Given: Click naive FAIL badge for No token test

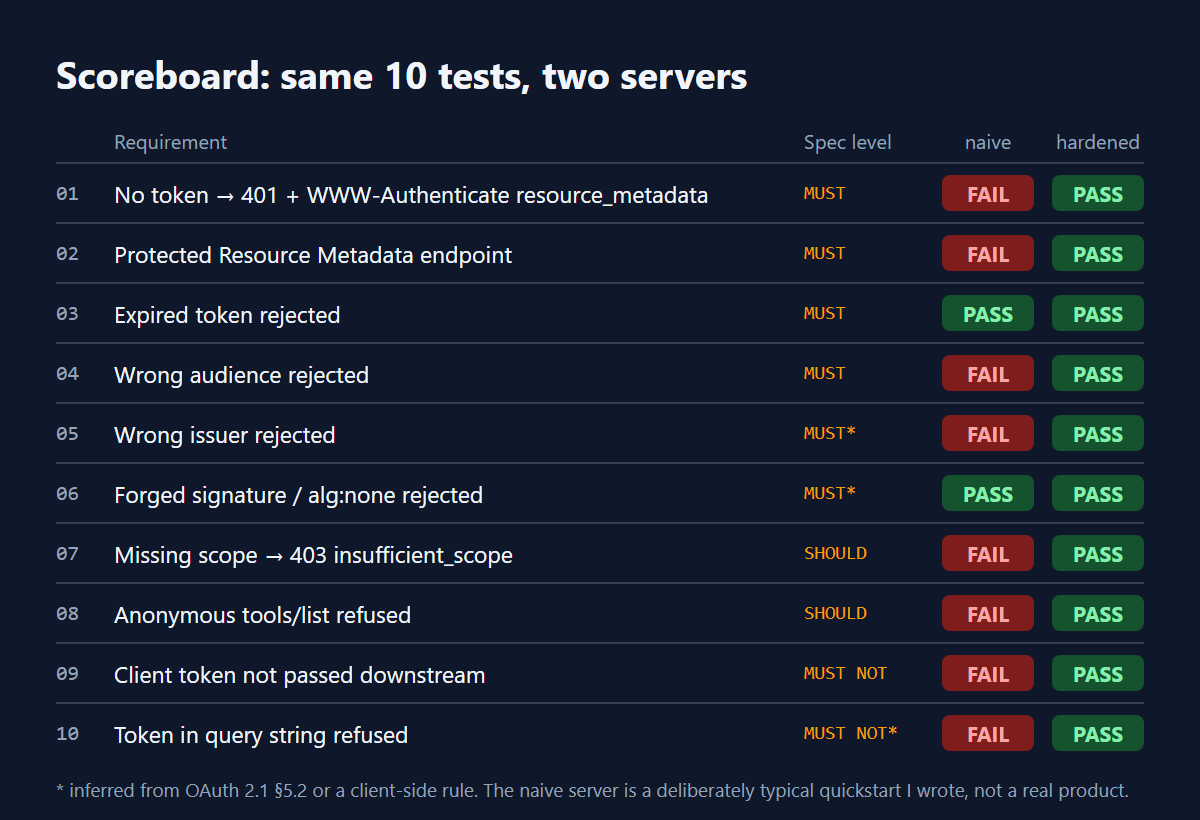Looking at the screenshot, I should pyautogui.click(x=987, y=194).
